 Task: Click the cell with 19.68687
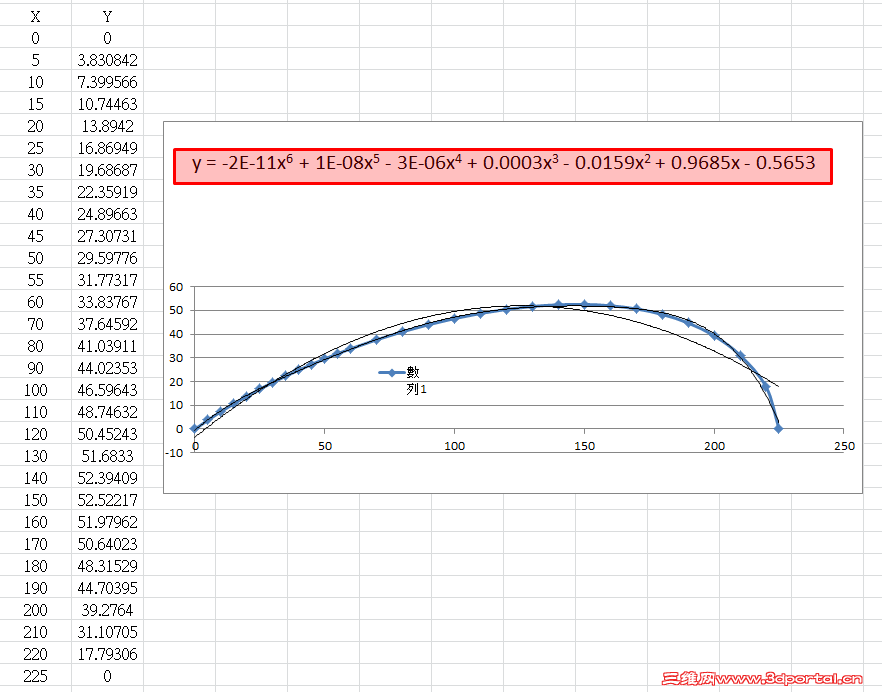[107, 169]
